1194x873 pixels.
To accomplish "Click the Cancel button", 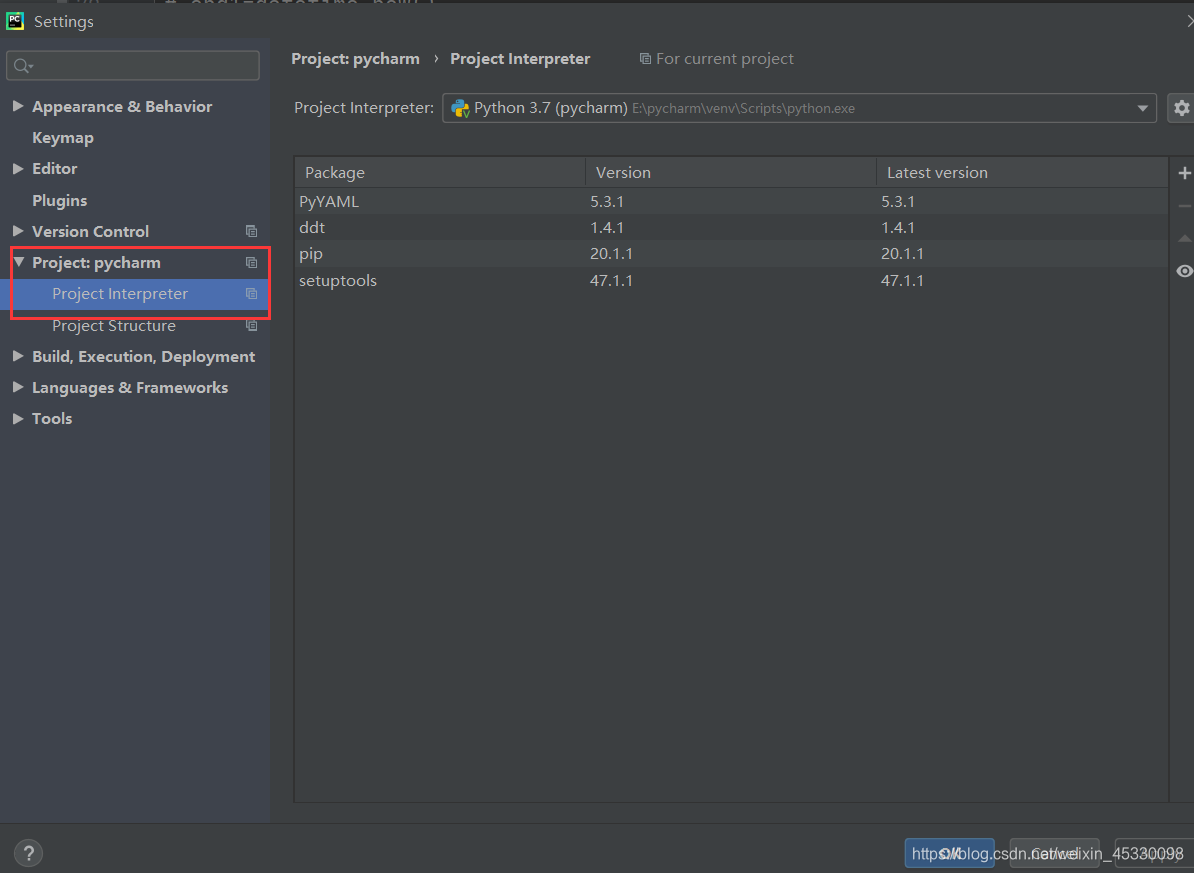I will pyautogui.click(x=1055, y=853).
